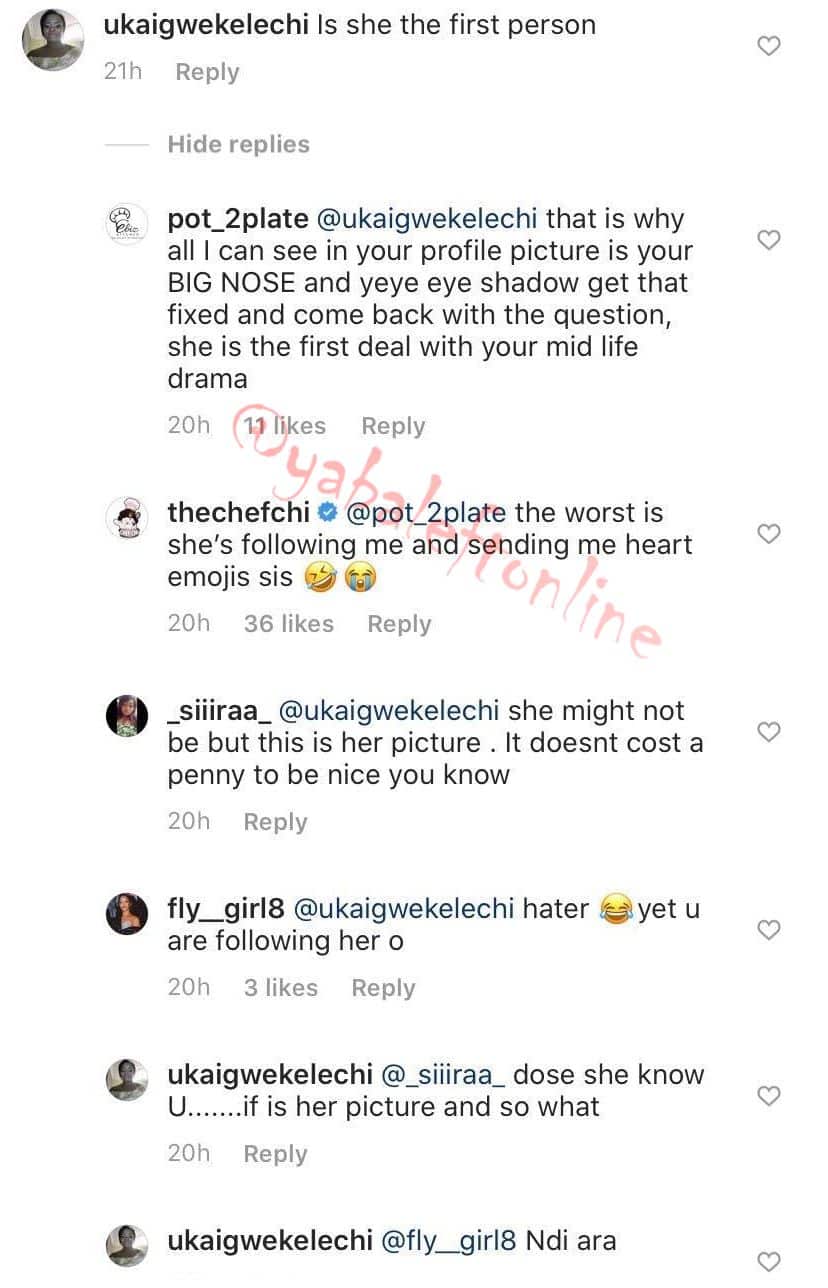Open fly__girl8's profile picture
The image size is (828, 1288).
[x=127, y=913]
